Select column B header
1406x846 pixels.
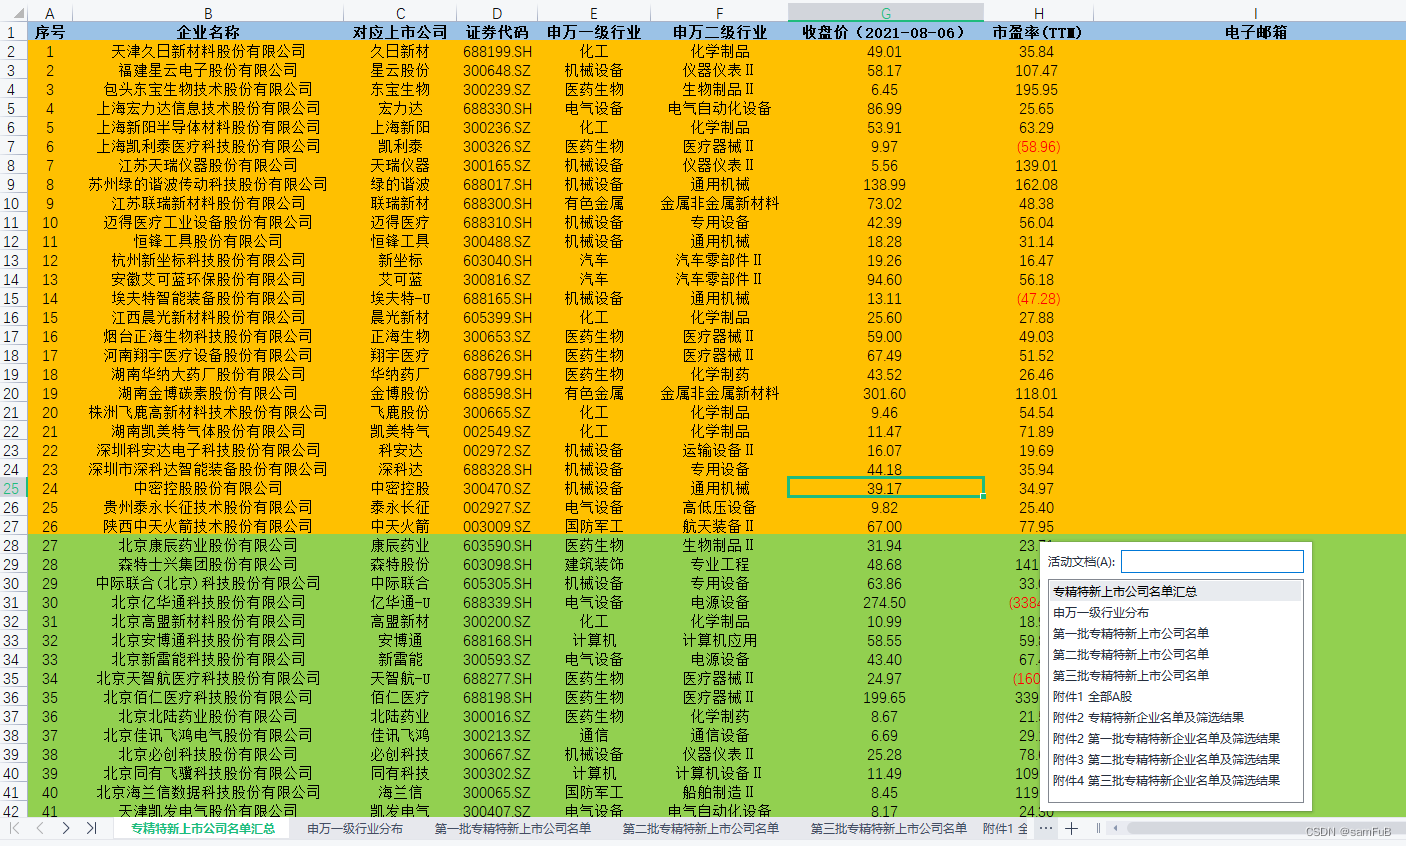[208, 13]
